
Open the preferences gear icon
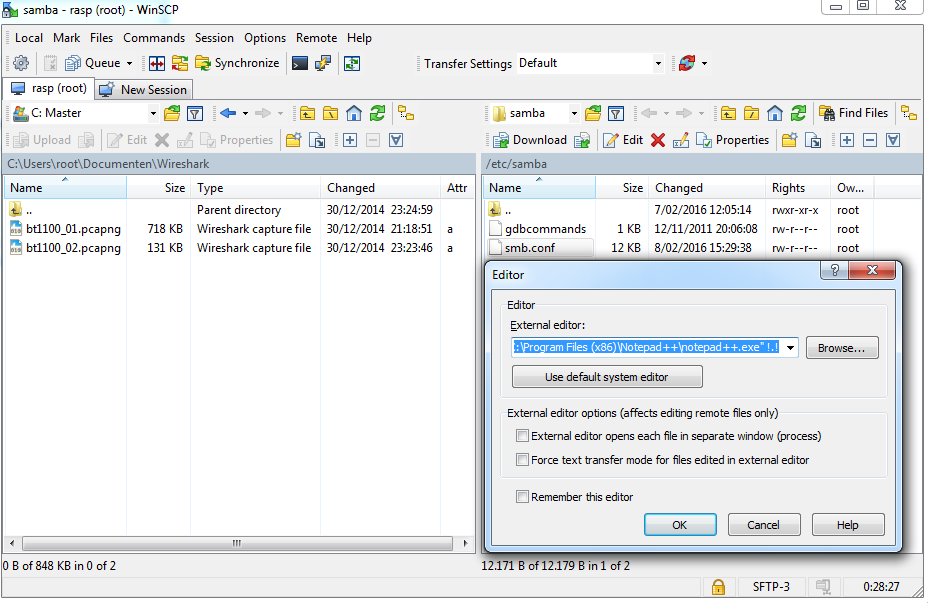click(21, 63)
